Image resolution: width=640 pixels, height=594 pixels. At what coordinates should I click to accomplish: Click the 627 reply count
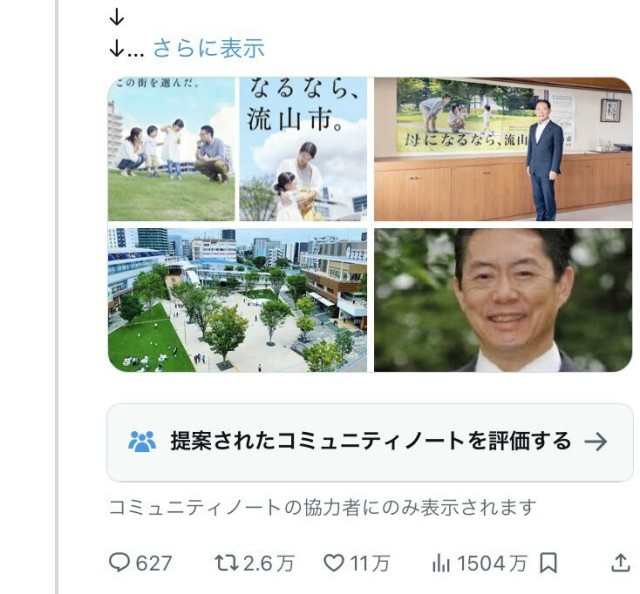(x=153, y=563)
